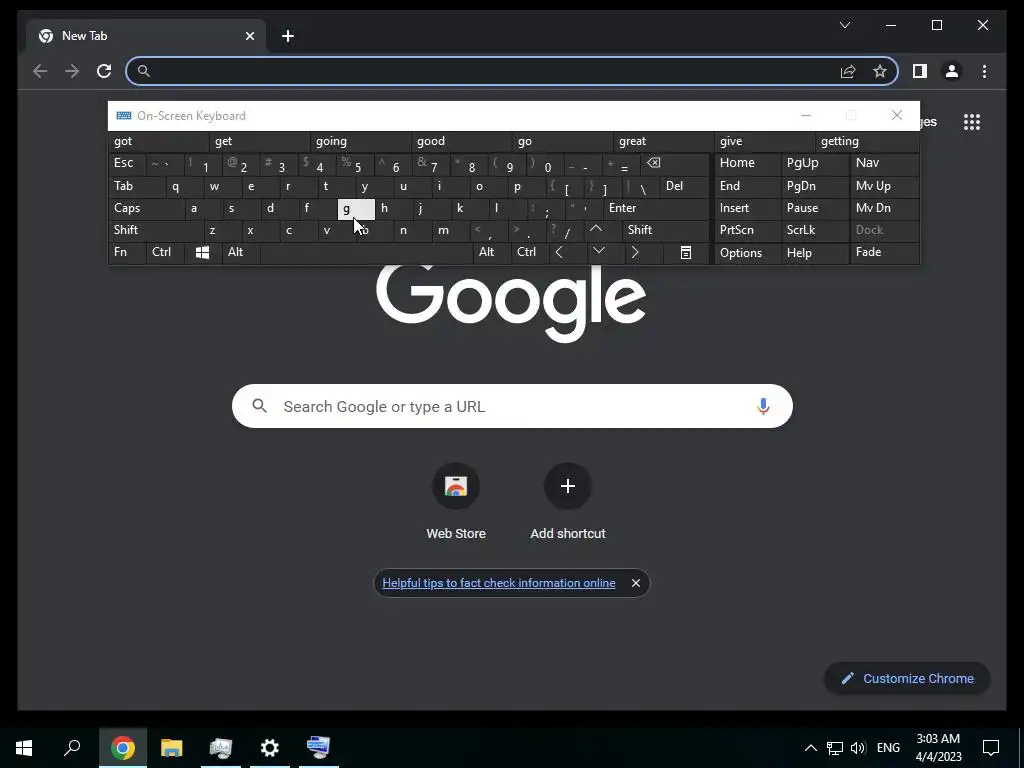The width and height of the screenshot is (1024, 768).
Task: Bookmark this tab with the star icon
Action: tap(880, 71)
